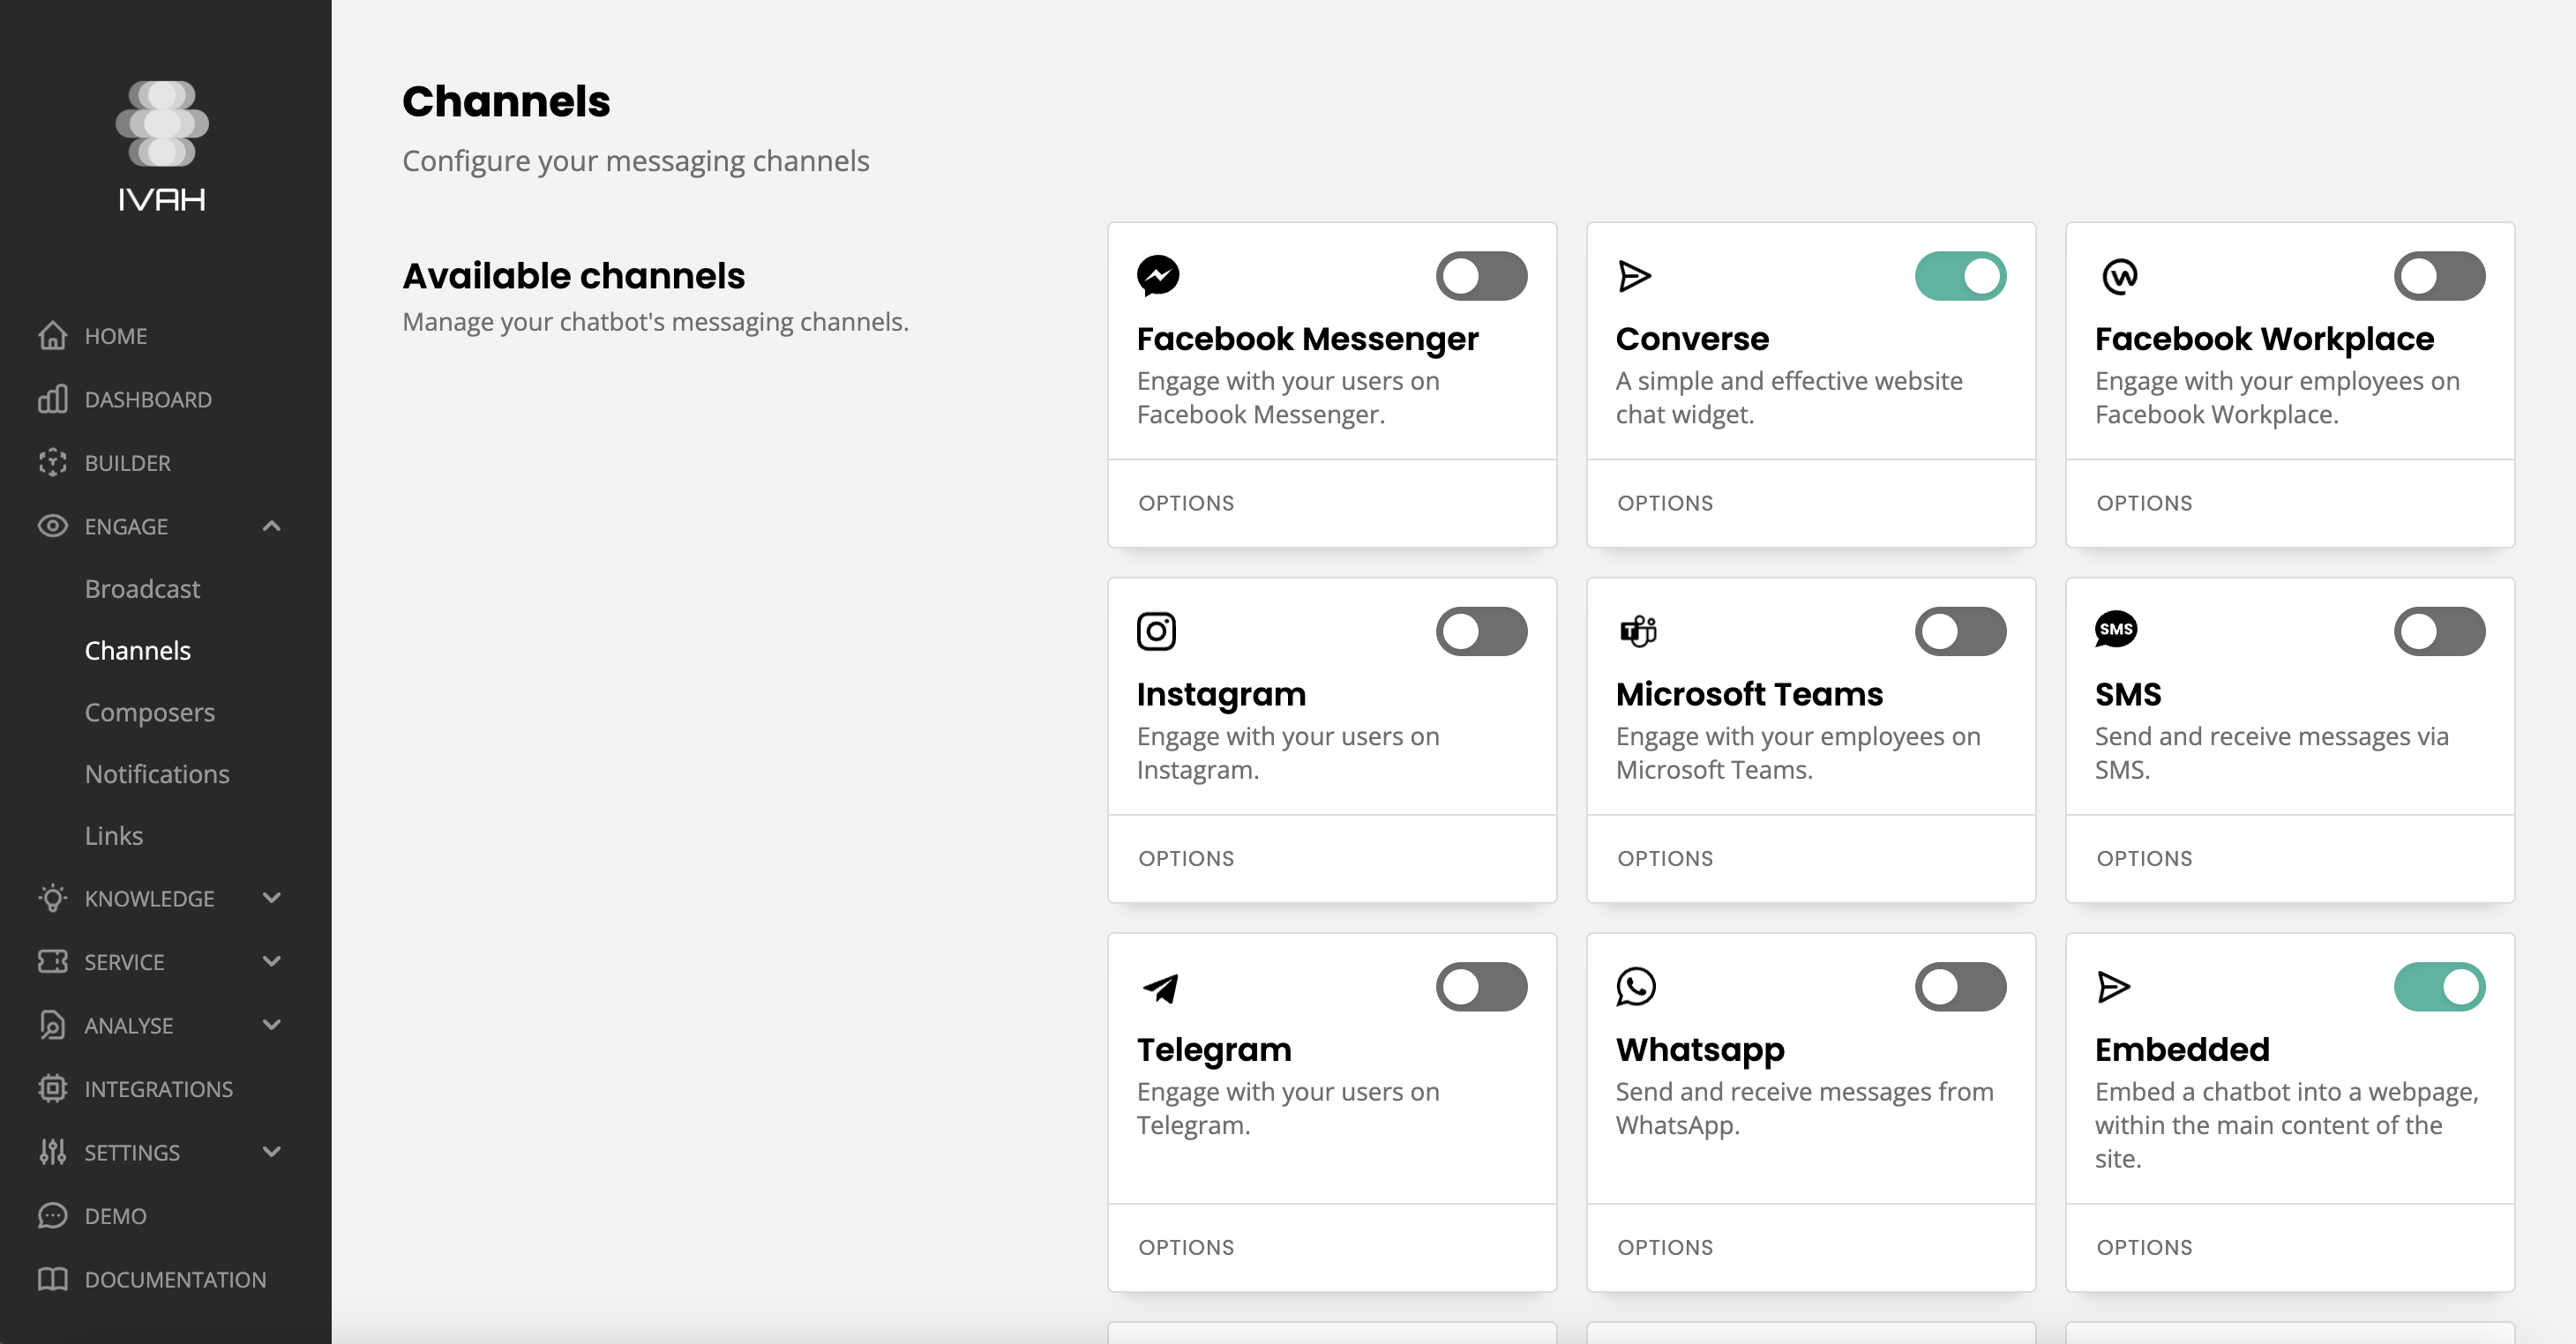Click the Whatsapp channel icon
This screenshot has width=2576, height=1344.
[1635, 986]
